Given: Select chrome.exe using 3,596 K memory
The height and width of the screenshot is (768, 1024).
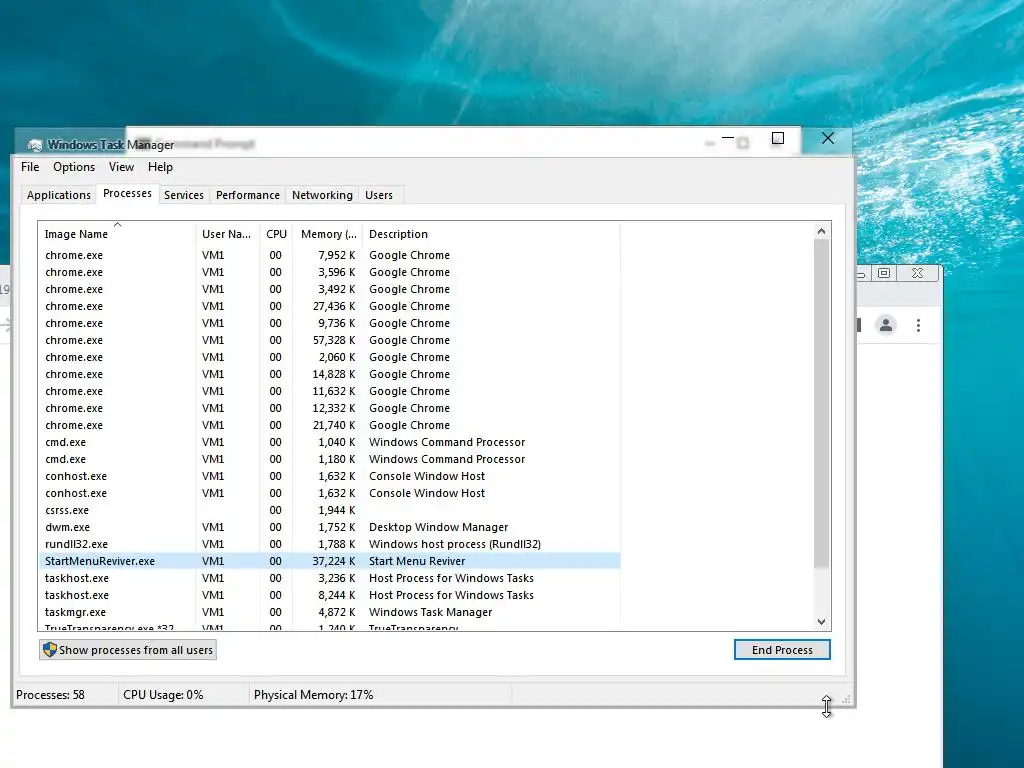Looking at the screenshot, I should coord(329,272).
